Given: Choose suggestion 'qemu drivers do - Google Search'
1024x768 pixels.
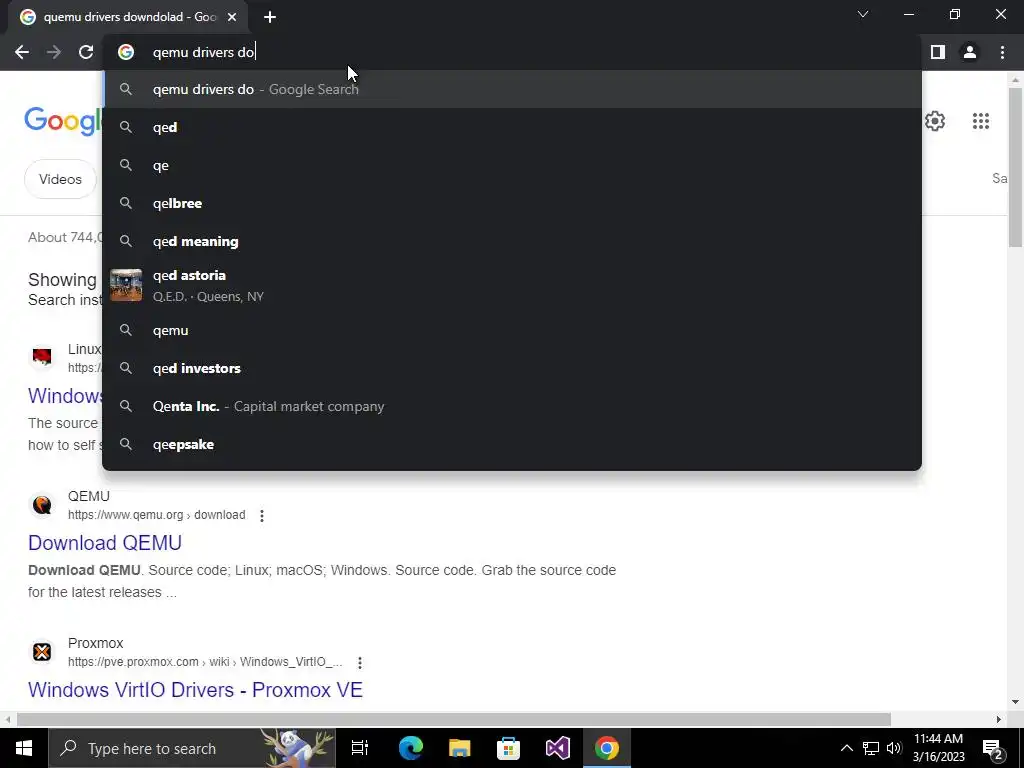Looking at the screenshot, I should point(512,89).
